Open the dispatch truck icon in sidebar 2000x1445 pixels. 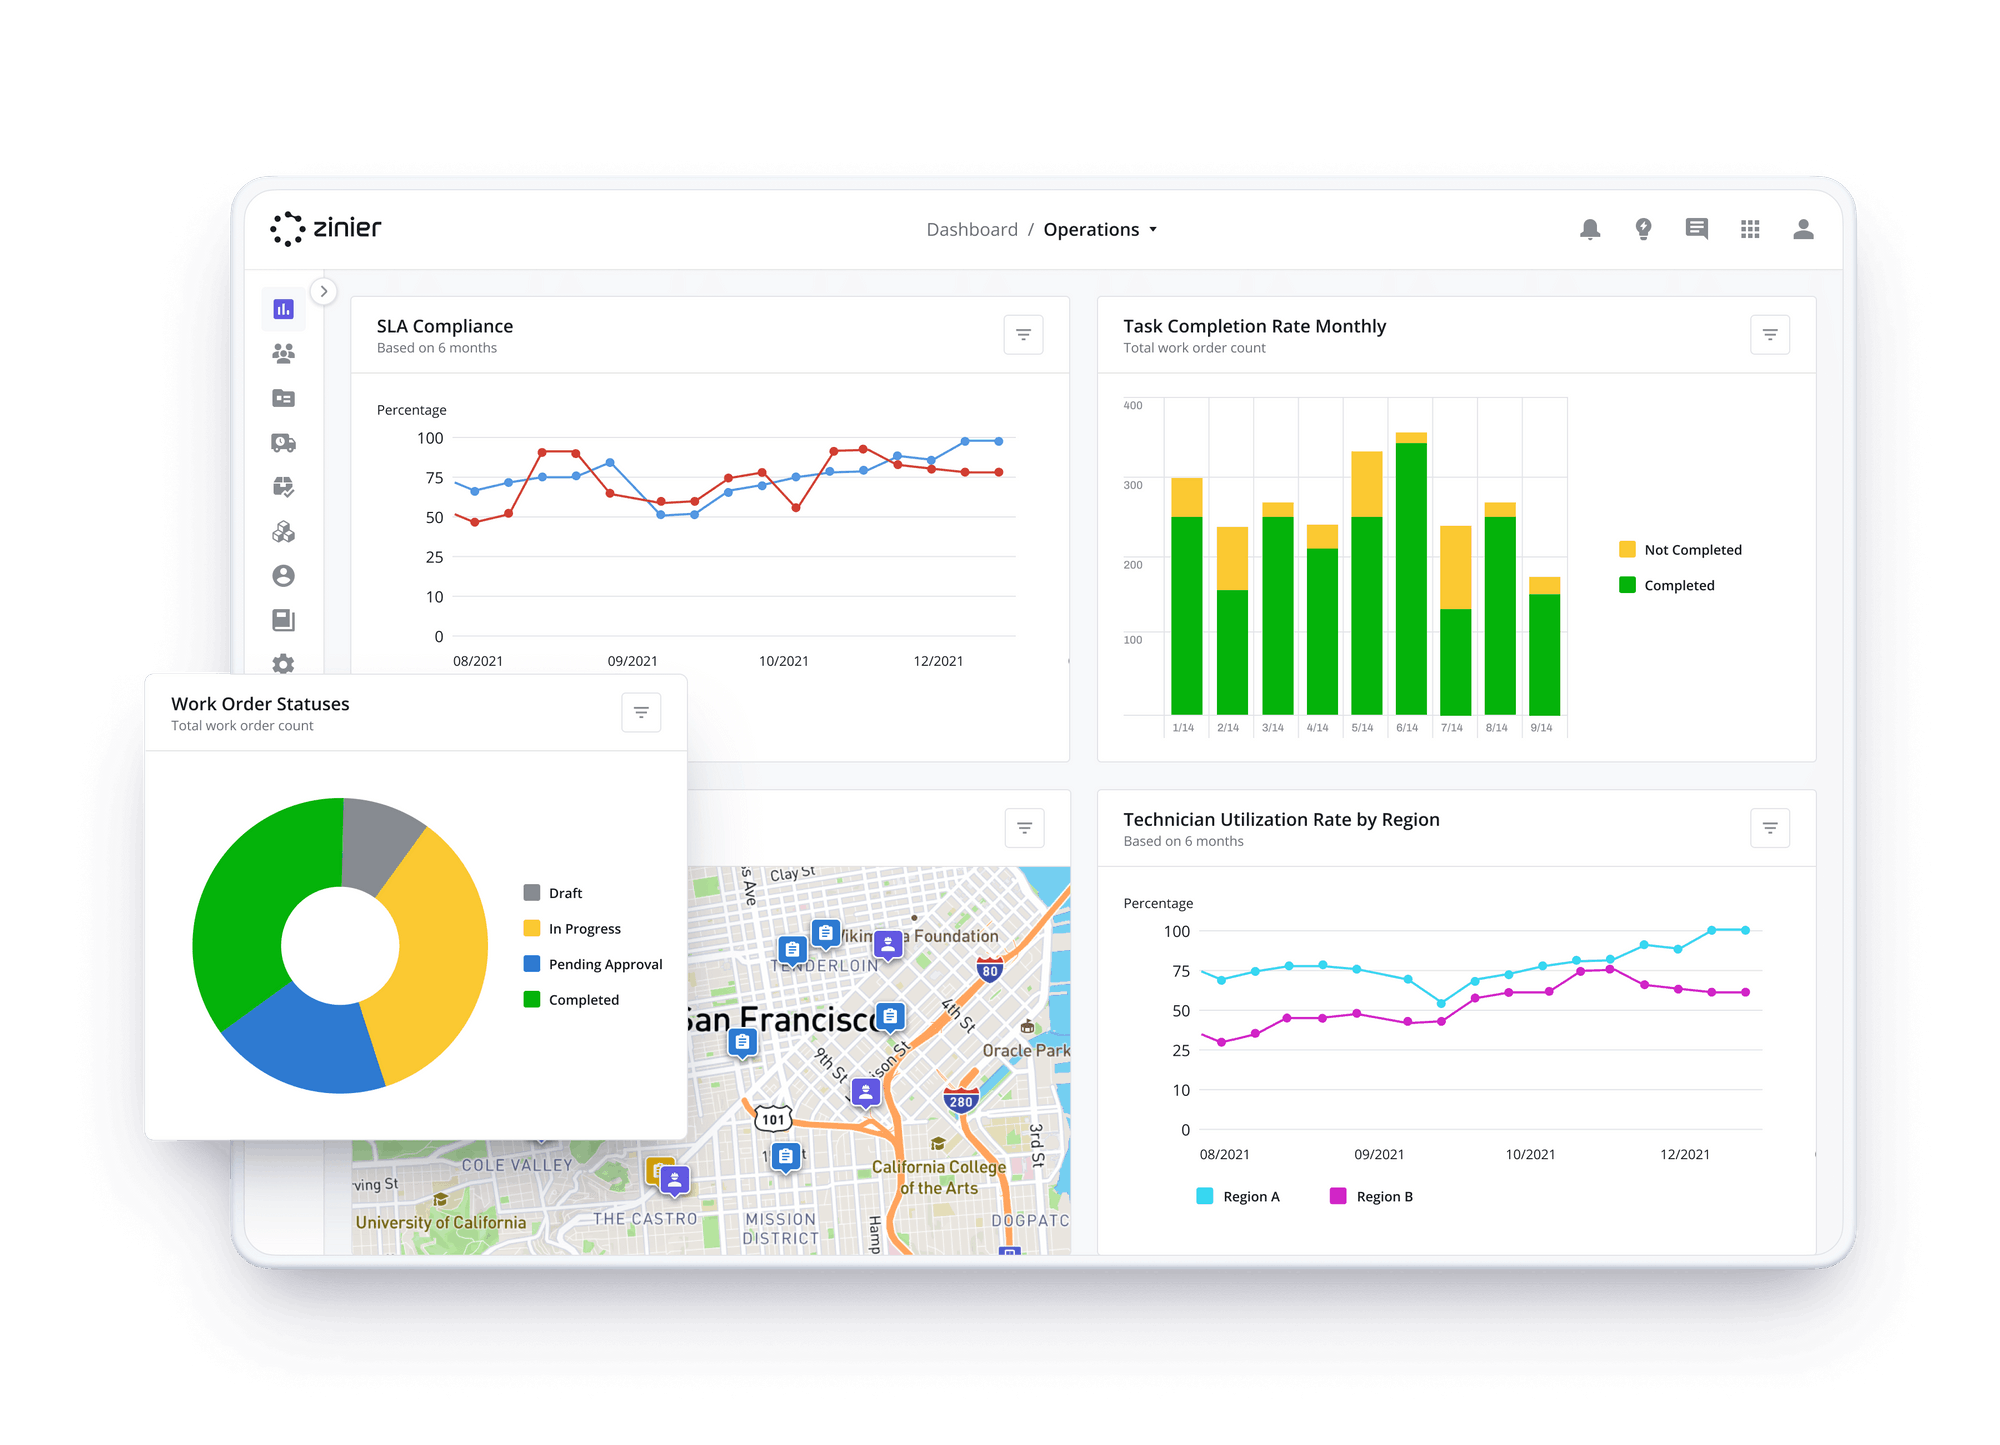(x=283, y=443)
